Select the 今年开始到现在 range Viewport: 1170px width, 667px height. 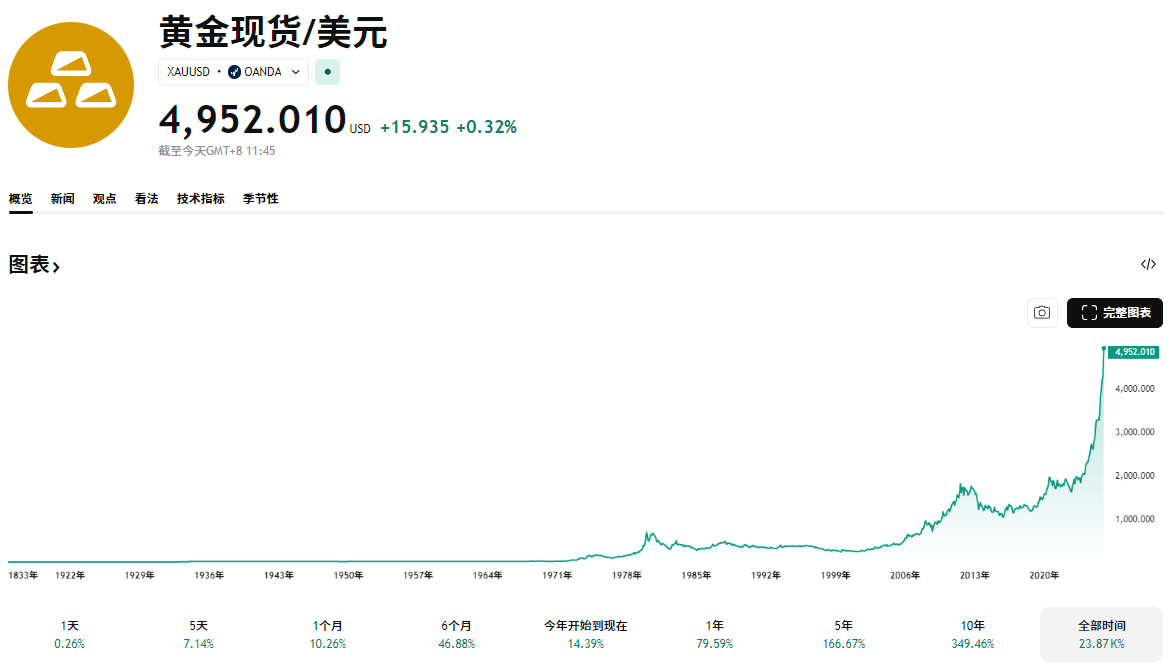(x=585, y=634)
